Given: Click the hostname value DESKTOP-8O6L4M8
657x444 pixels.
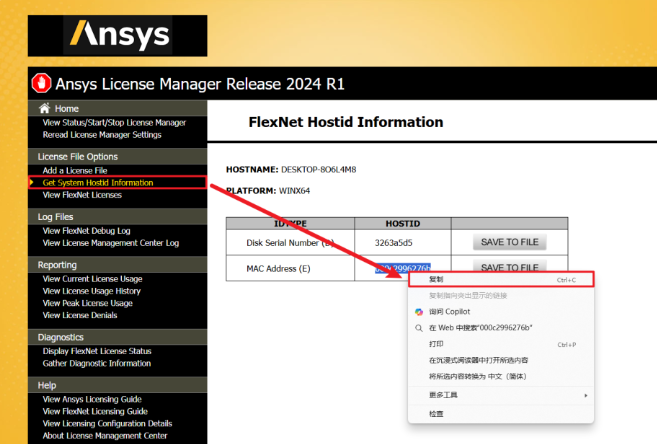Looking at the screenshot, I should (x=318, y=170).
